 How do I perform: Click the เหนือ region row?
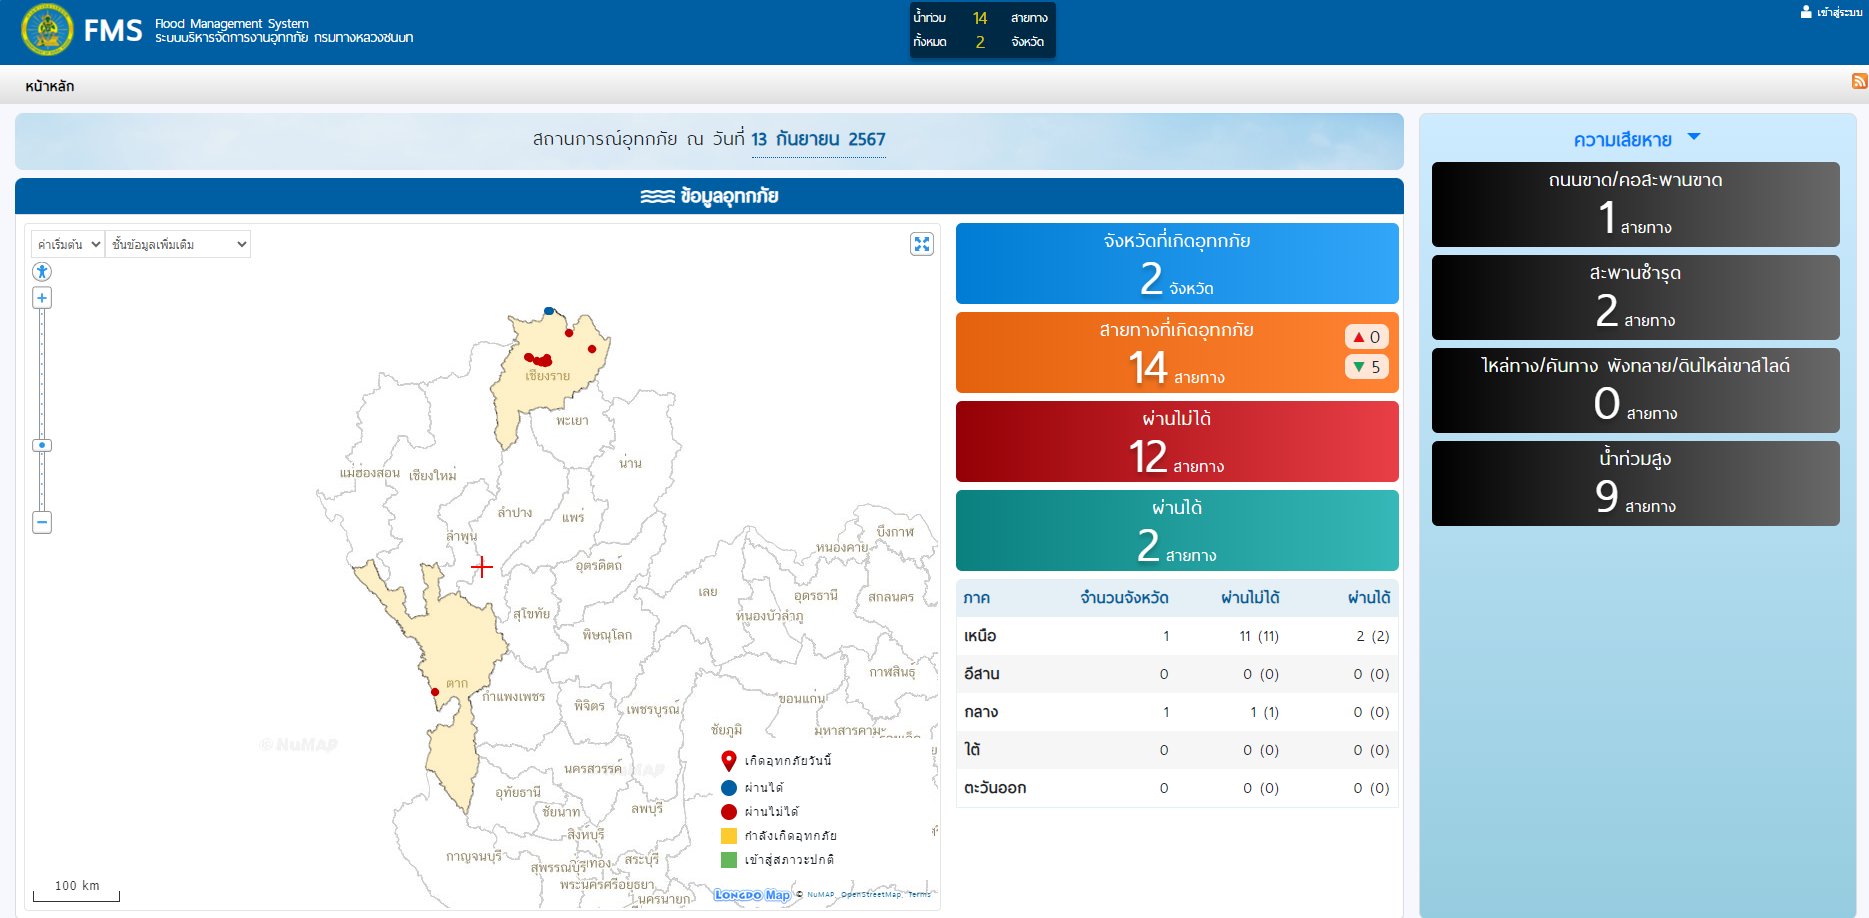pos(1177,636)
